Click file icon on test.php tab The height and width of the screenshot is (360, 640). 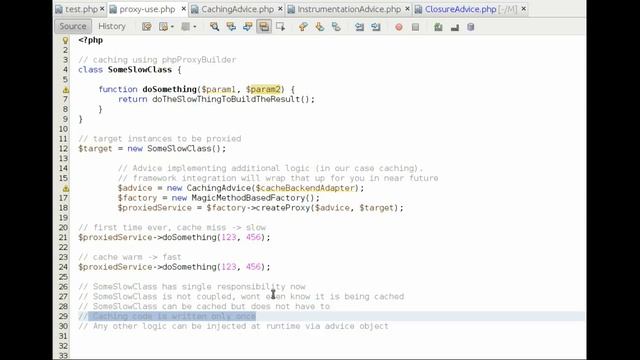(x=59, y=9)
